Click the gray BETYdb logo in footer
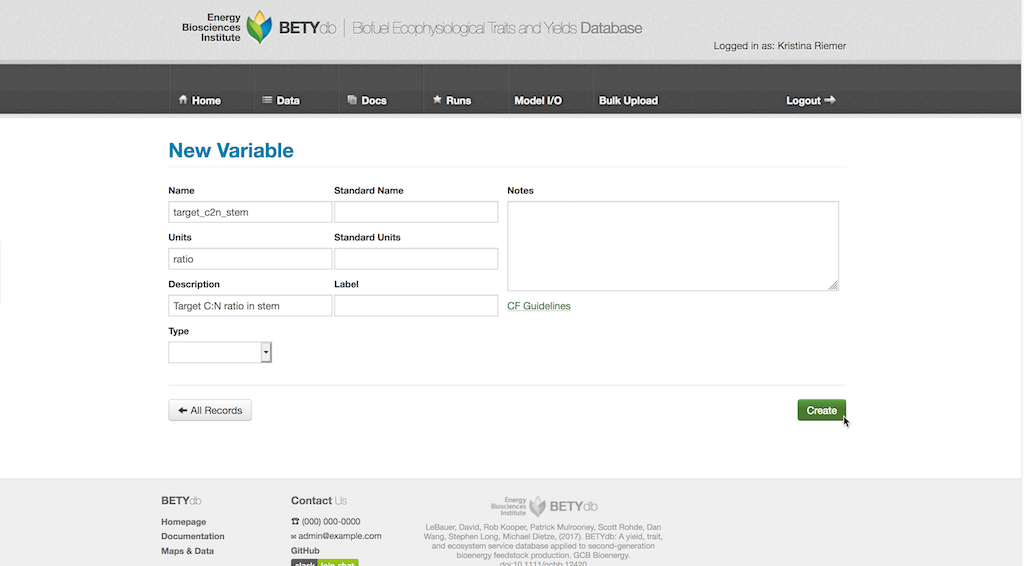The width and height of the screenshot is (1024, 566). 545,506
